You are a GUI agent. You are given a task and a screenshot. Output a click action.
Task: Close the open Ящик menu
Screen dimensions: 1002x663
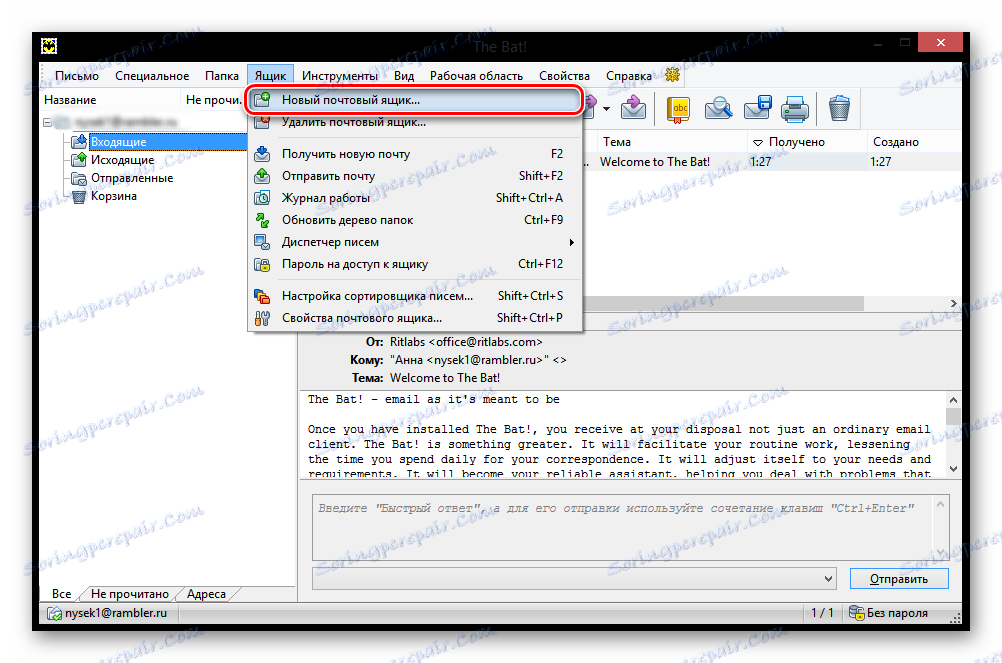[270, 76]
